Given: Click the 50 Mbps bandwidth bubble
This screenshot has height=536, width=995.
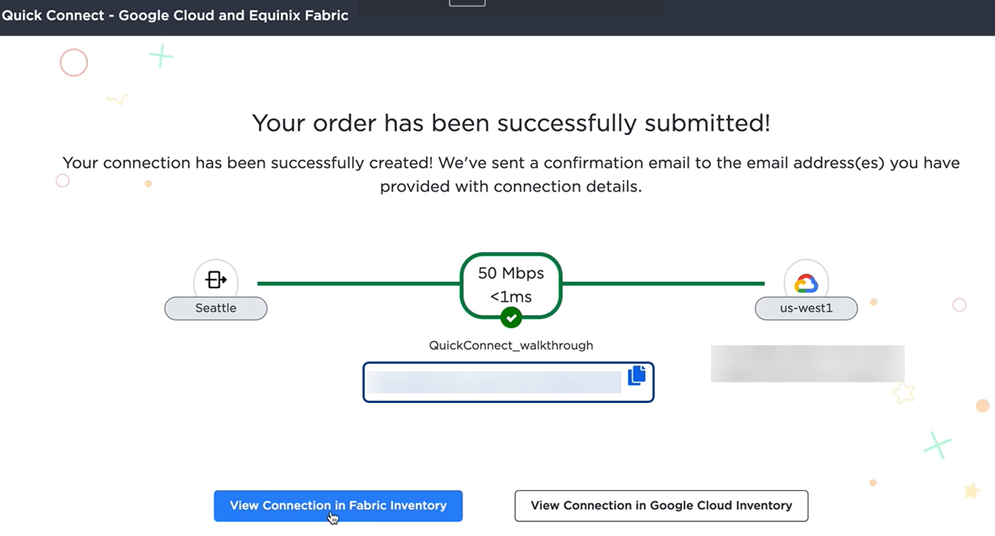Looking at the screenshot, I should pos(511,285).
